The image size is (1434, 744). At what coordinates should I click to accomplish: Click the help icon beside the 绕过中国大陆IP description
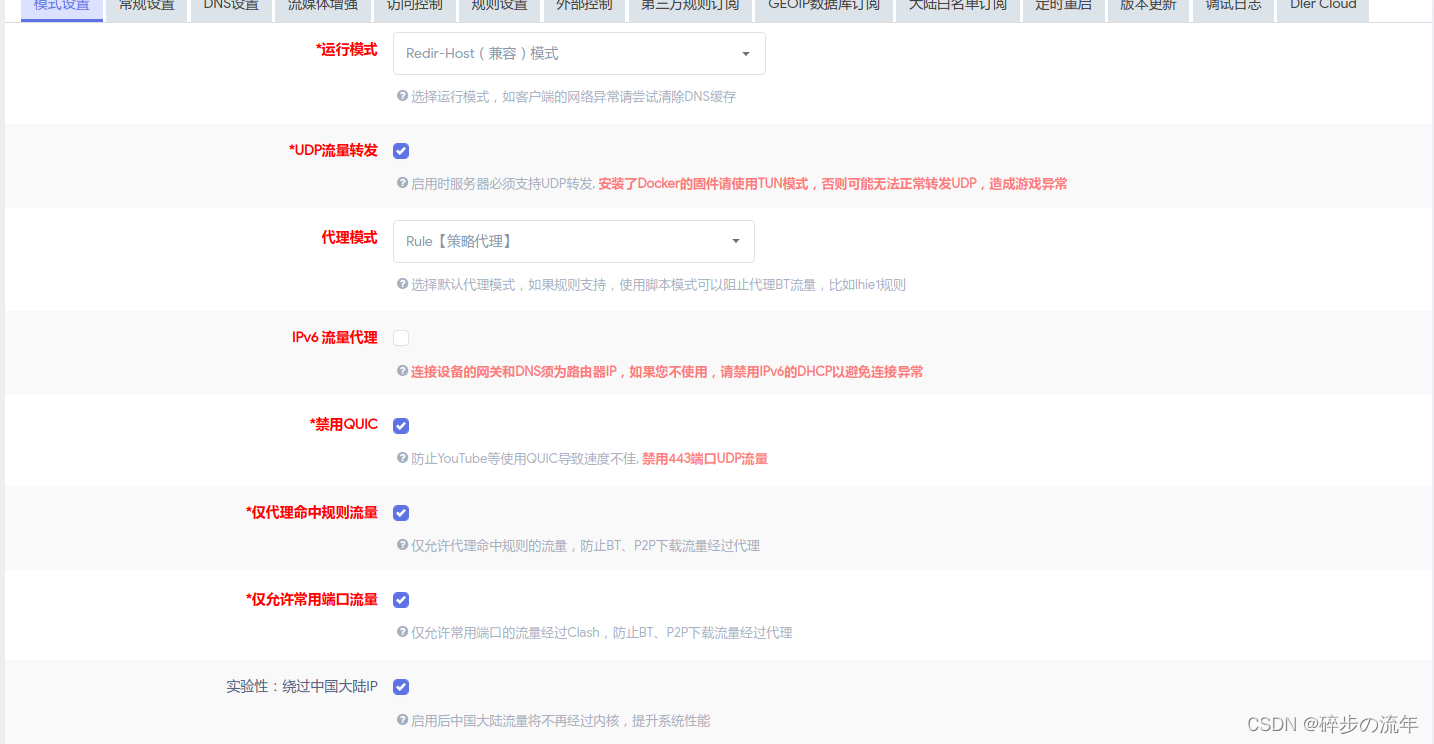pyautogui.click(x=402, y=719)
